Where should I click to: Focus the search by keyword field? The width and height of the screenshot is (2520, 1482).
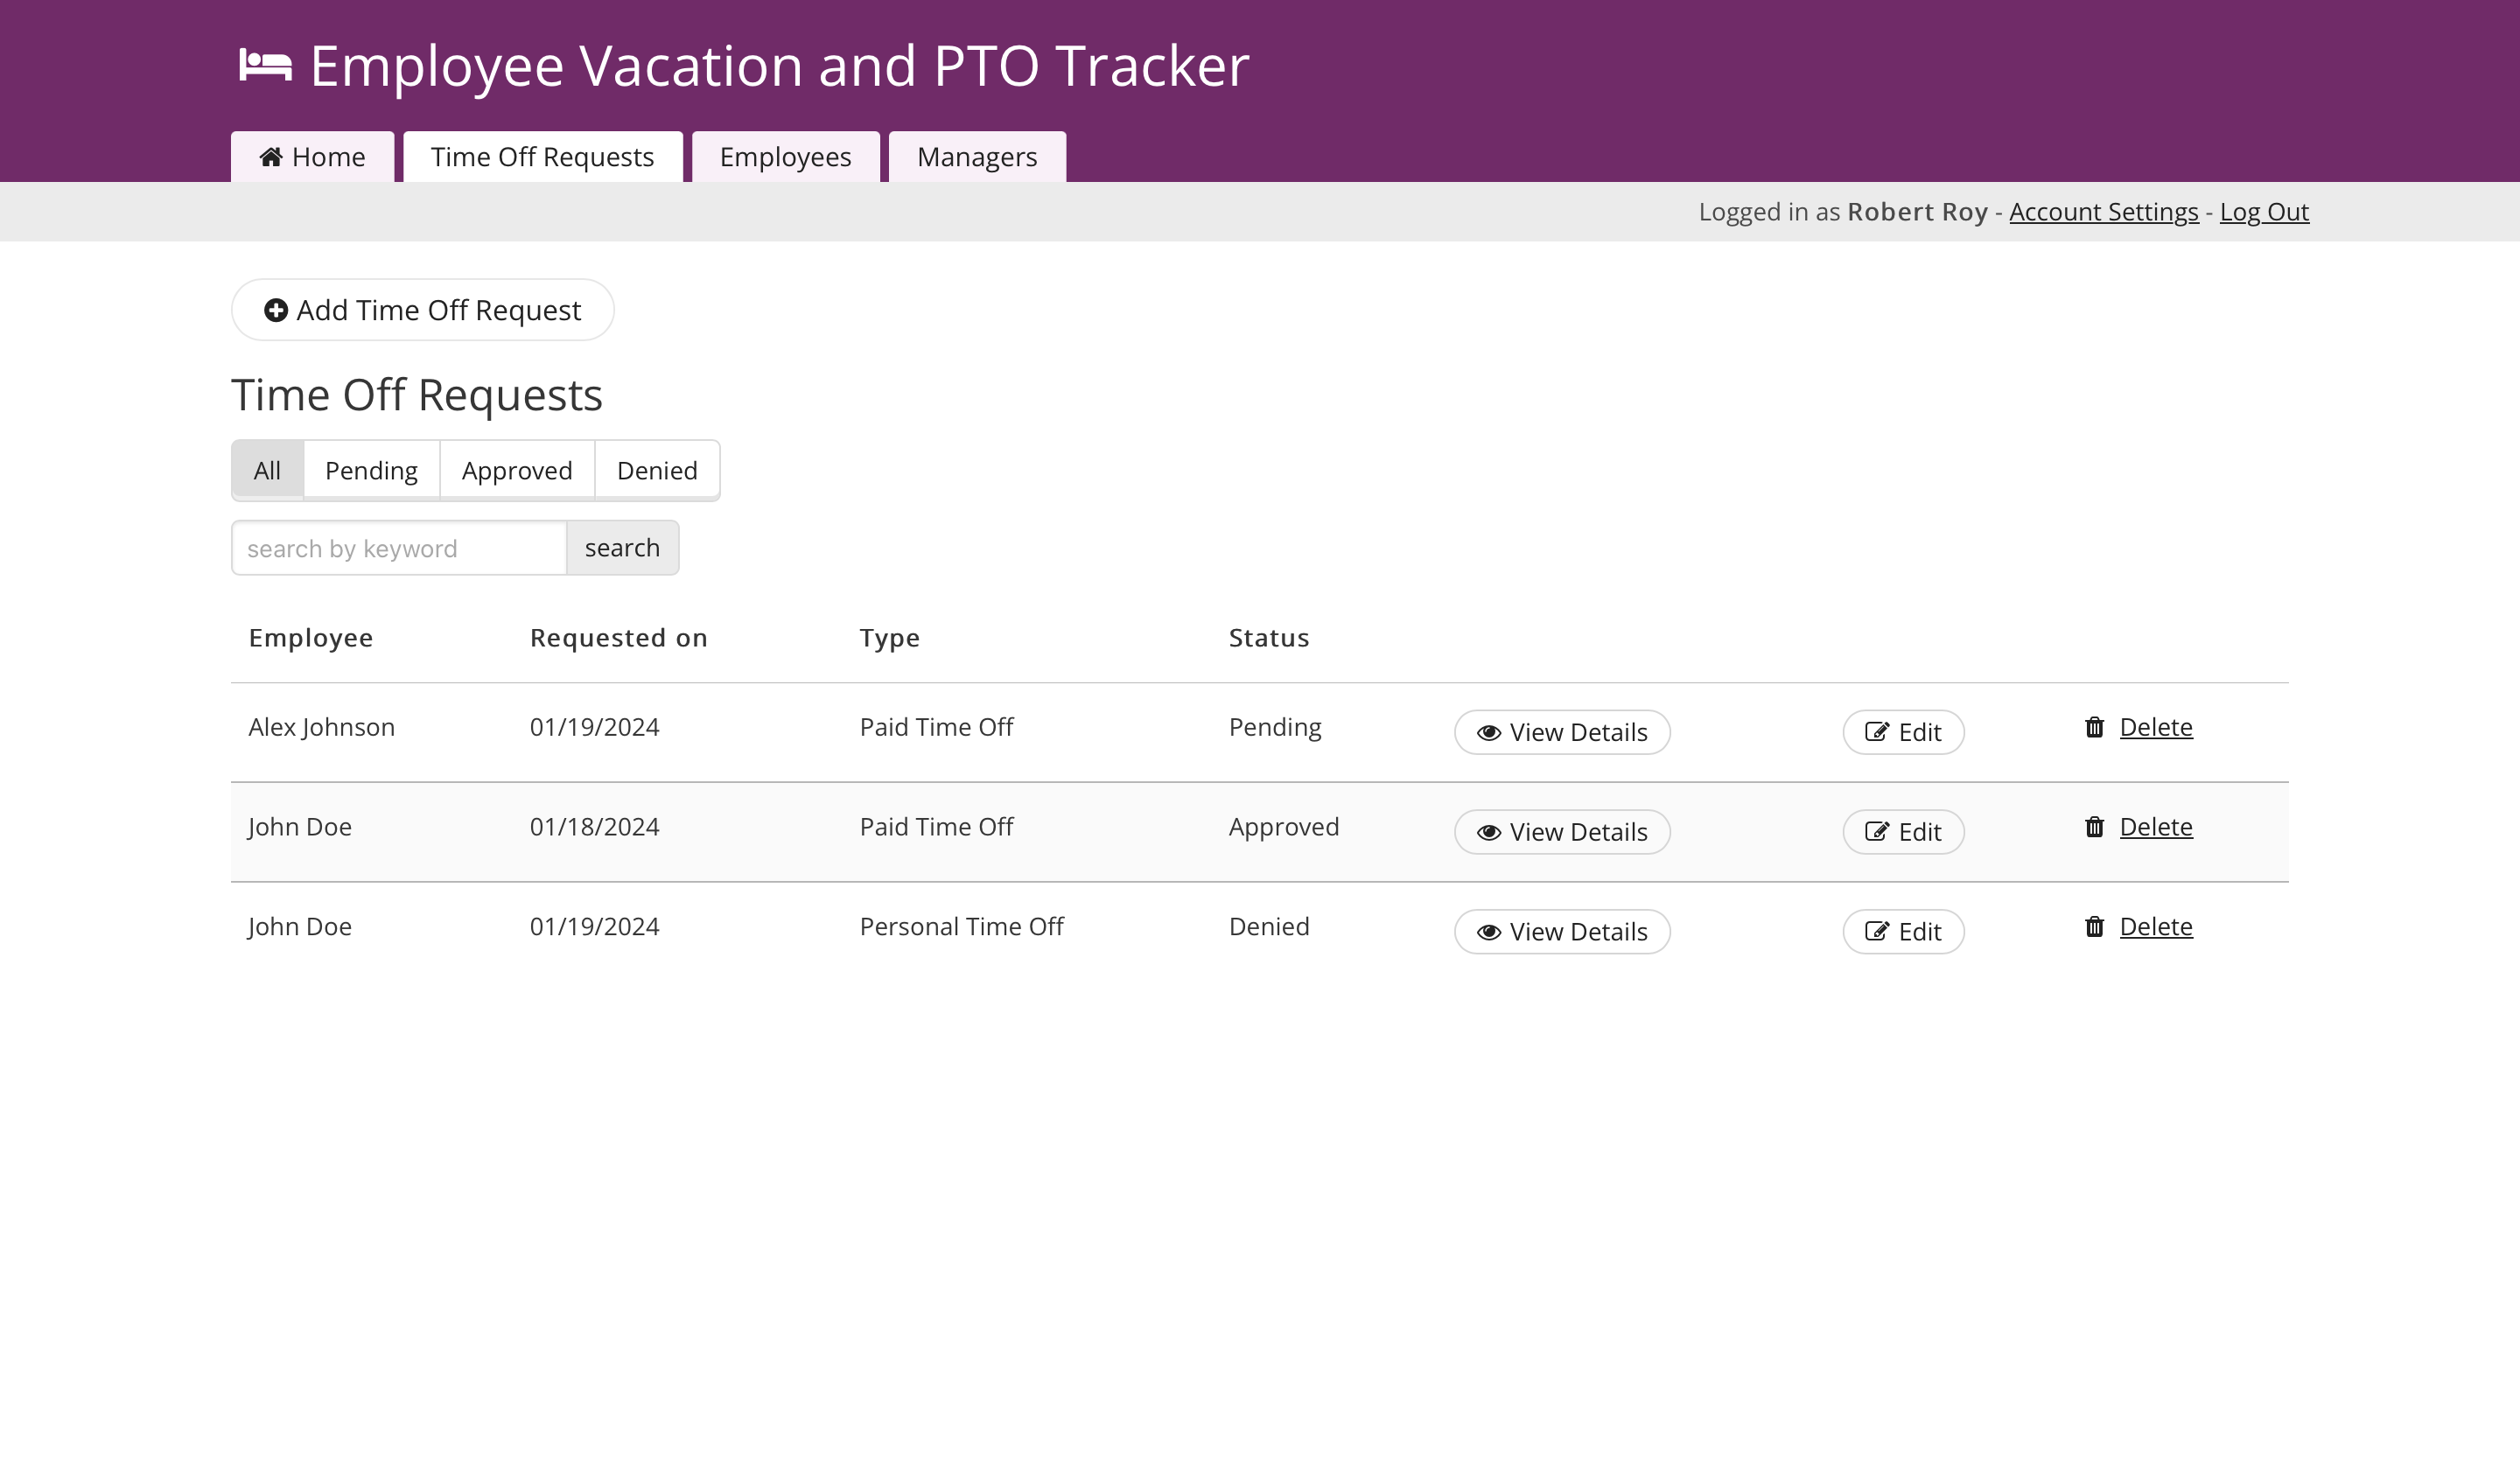click(x=398, y=548)
